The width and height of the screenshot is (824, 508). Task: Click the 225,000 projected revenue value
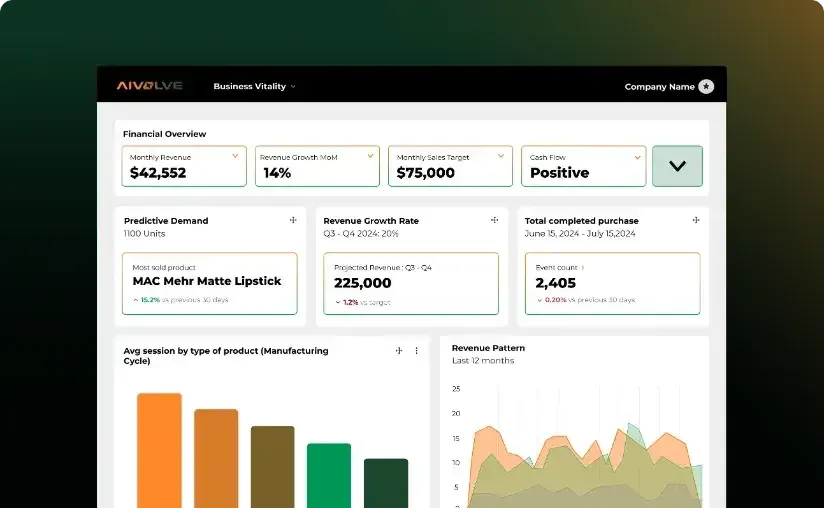point(363,283)
